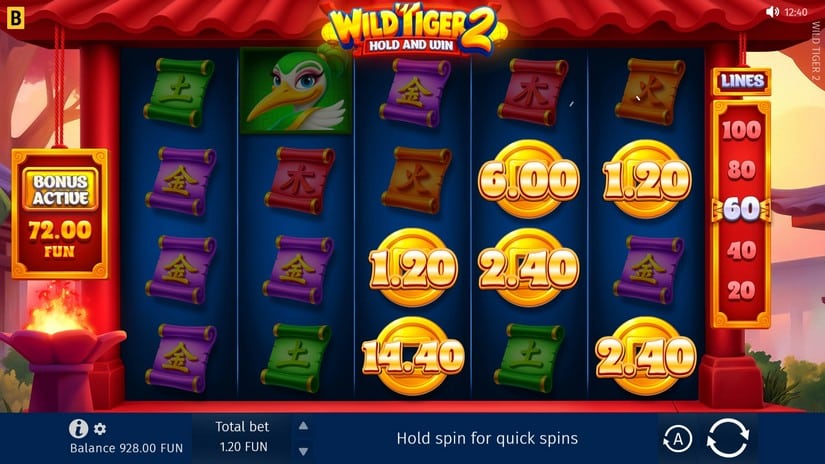Click the LINES header sign
The height and width of the screenshot is (464, 825).
coord(742,82)
